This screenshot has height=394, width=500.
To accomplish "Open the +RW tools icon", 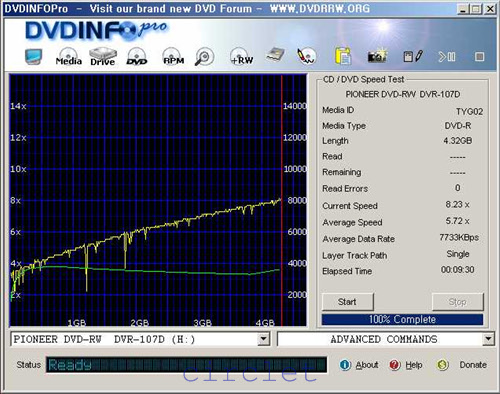I will click(242, 56).
